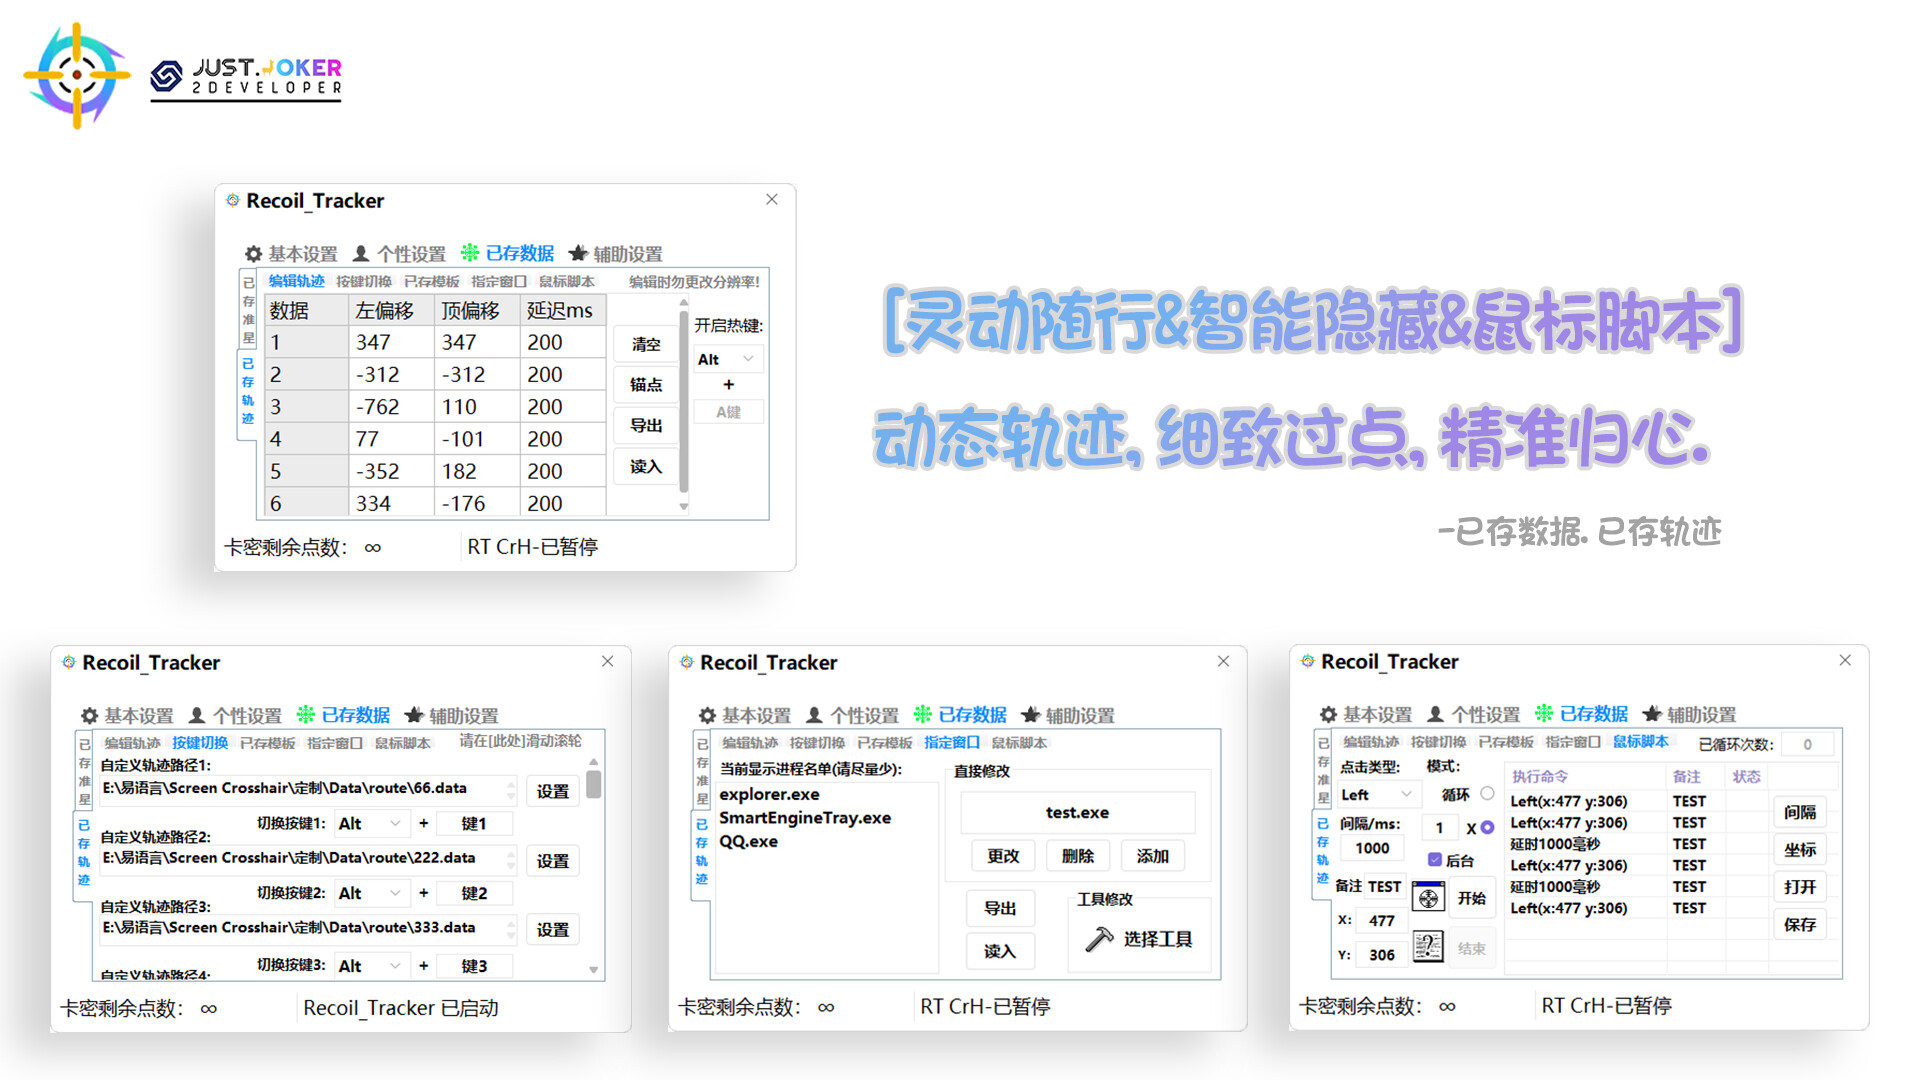
Task: Expand the Alt hotkey dropdown in top window
Action: pos(727,358)
